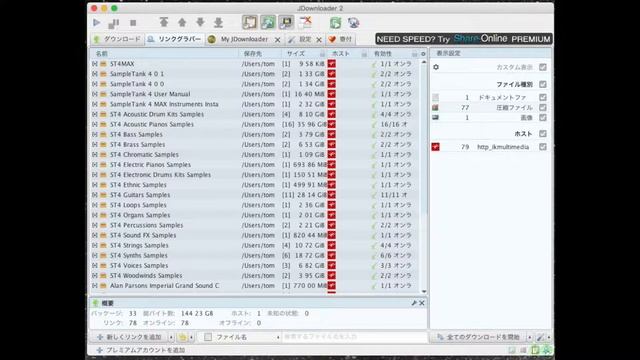Click the lock icon in ホスト column header
This screenshot has width=640, height=360.
364,54
